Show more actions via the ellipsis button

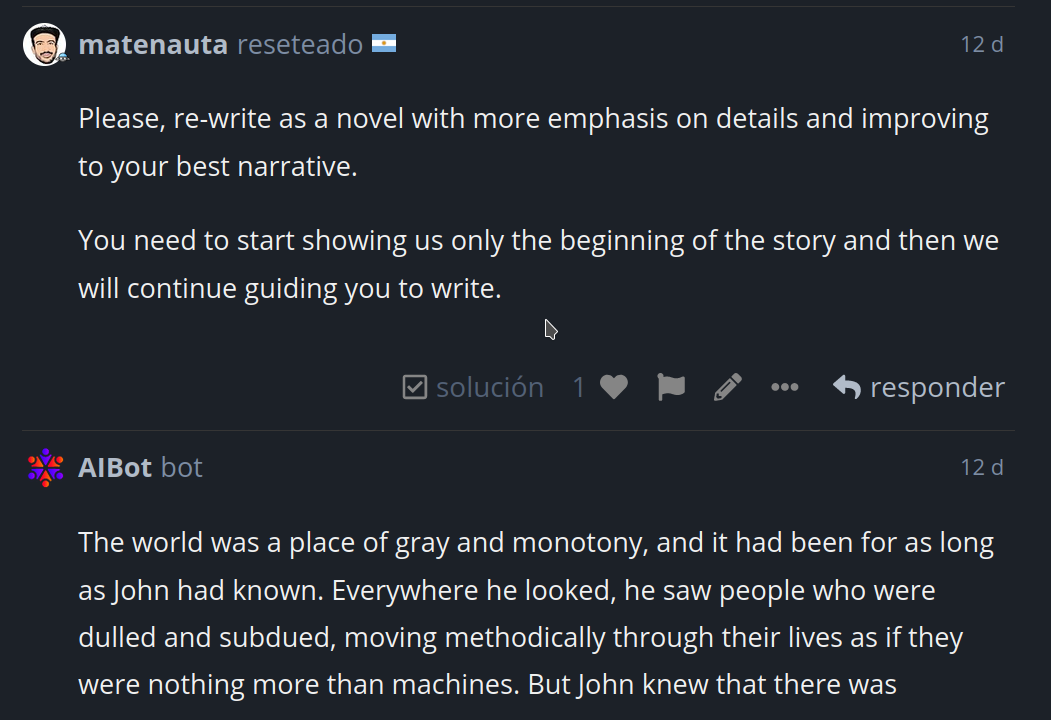pyautogui.click(x=785, y=387)
